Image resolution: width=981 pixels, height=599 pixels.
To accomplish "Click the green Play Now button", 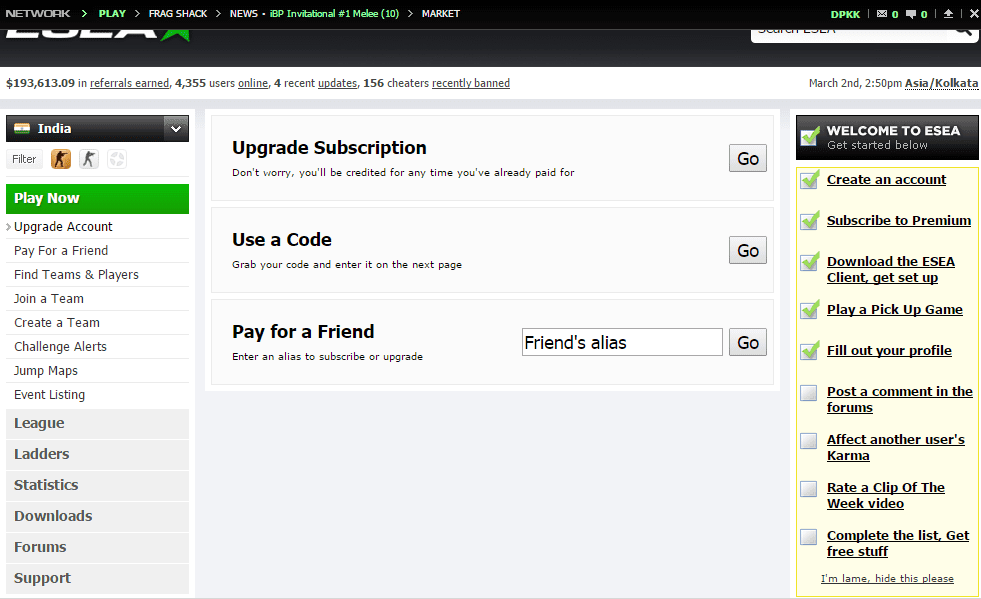I will [97, 198].
